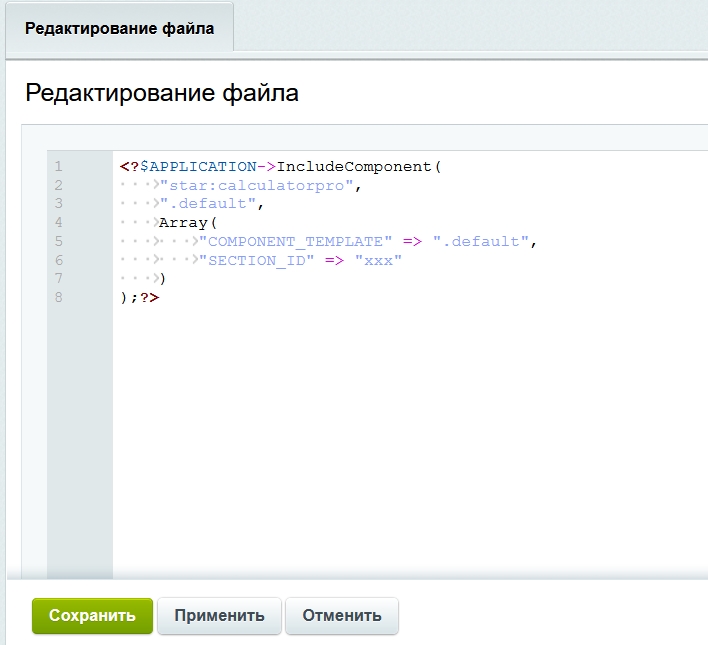
Task: Click the "SECTION_ID" key in code
Action: point(250,260)
